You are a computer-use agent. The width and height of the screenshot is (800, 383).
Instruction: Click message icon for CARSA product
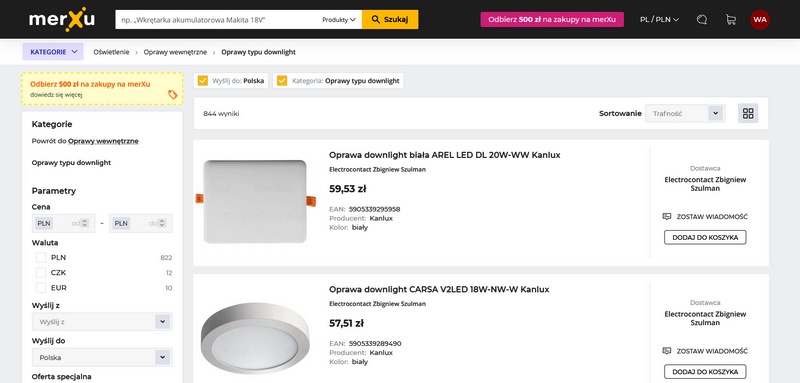click(666, 351)
